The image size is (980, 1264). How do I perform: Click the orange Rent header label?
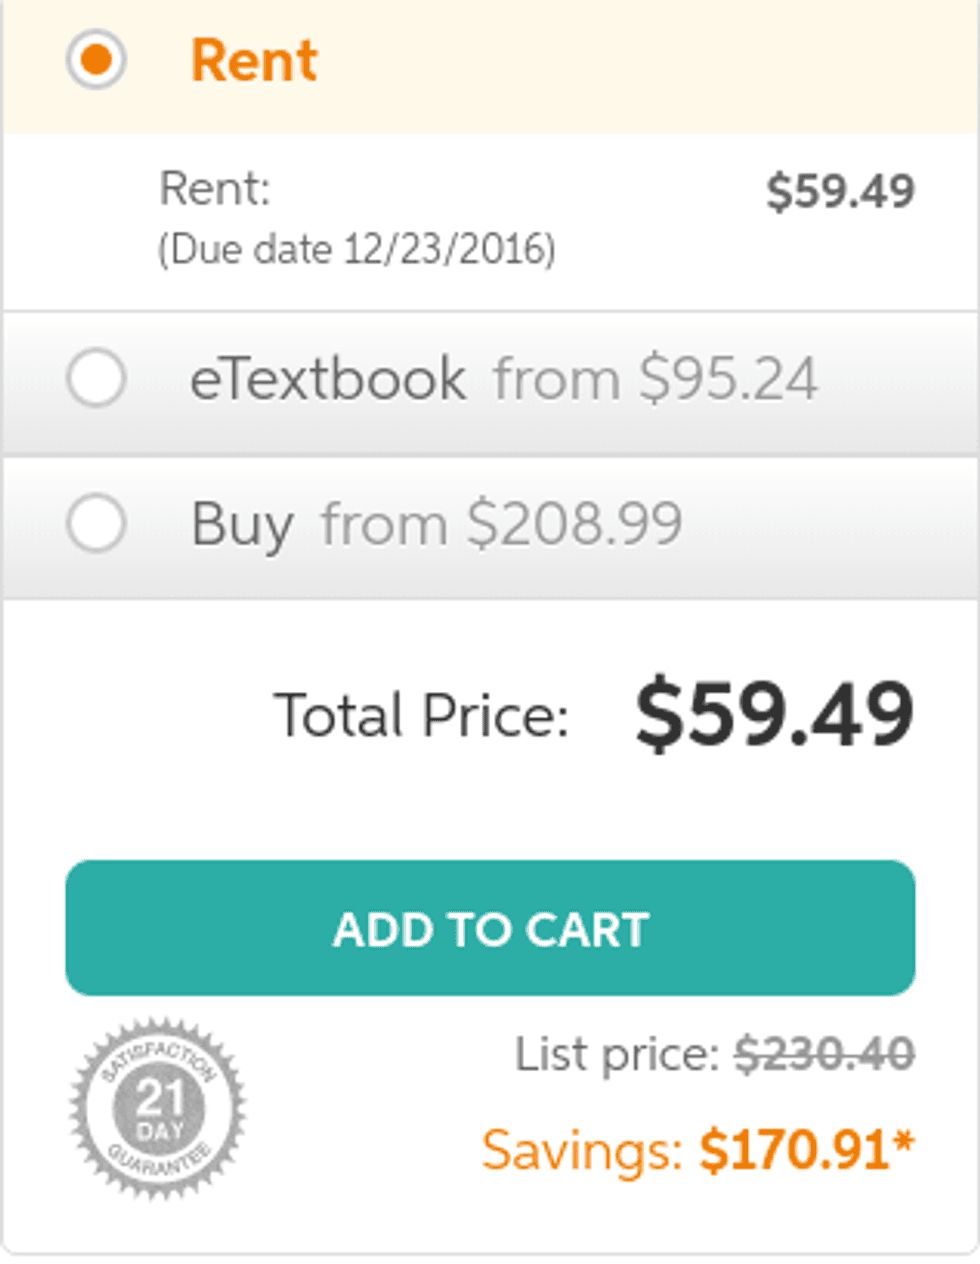254,60
